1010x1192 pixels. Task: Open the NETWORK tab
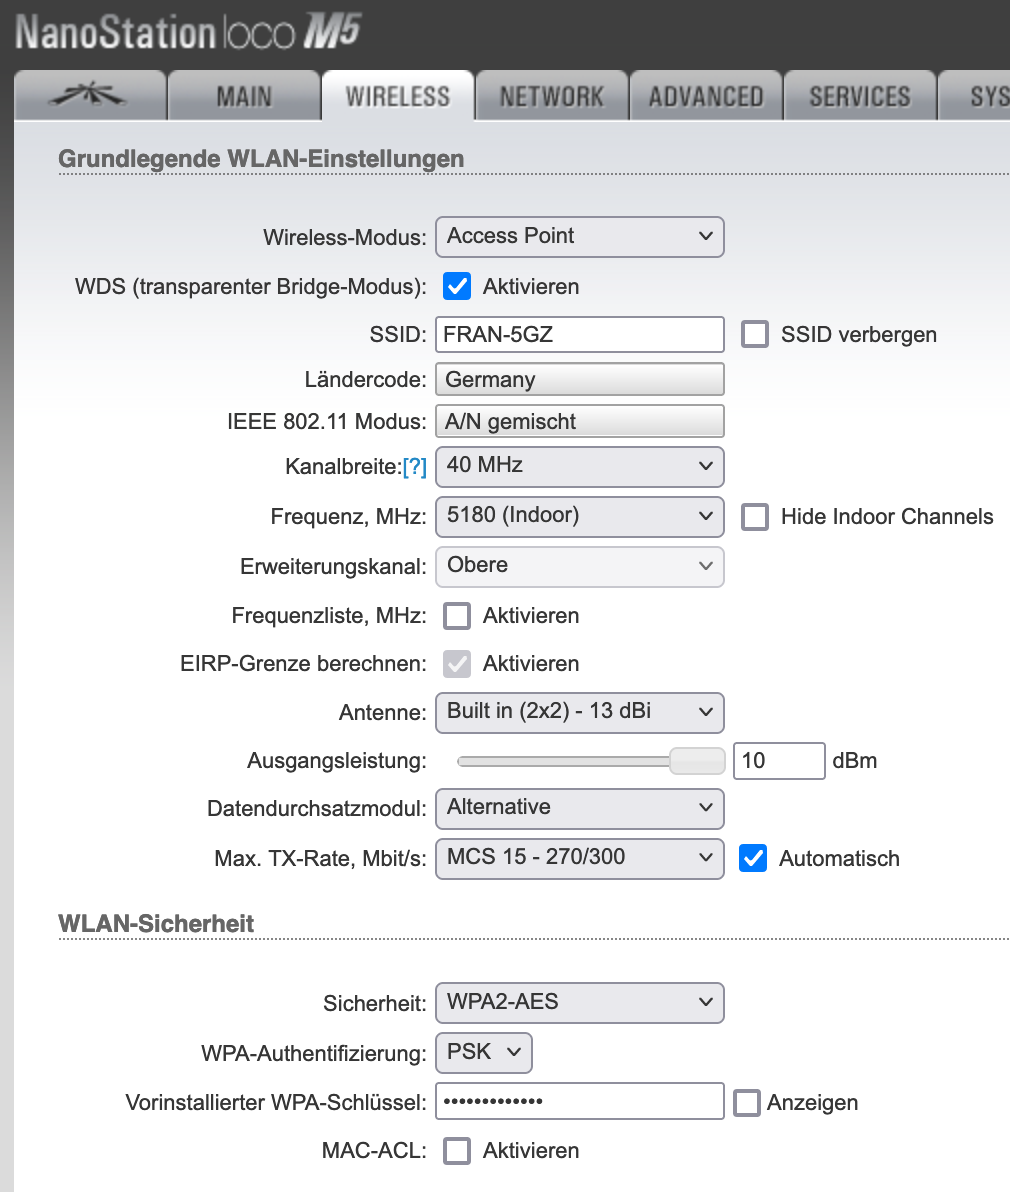[552, 96]
